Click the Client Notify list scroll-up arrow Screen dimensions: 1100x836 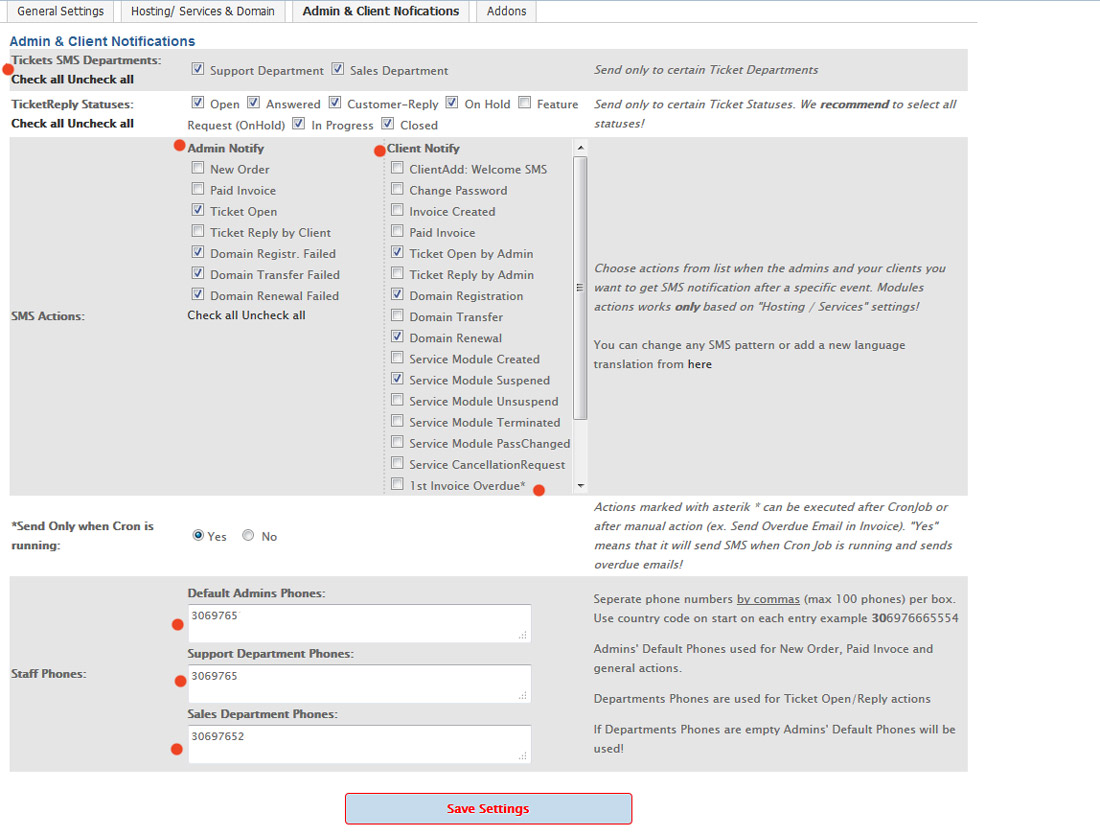tap(580, 148)
